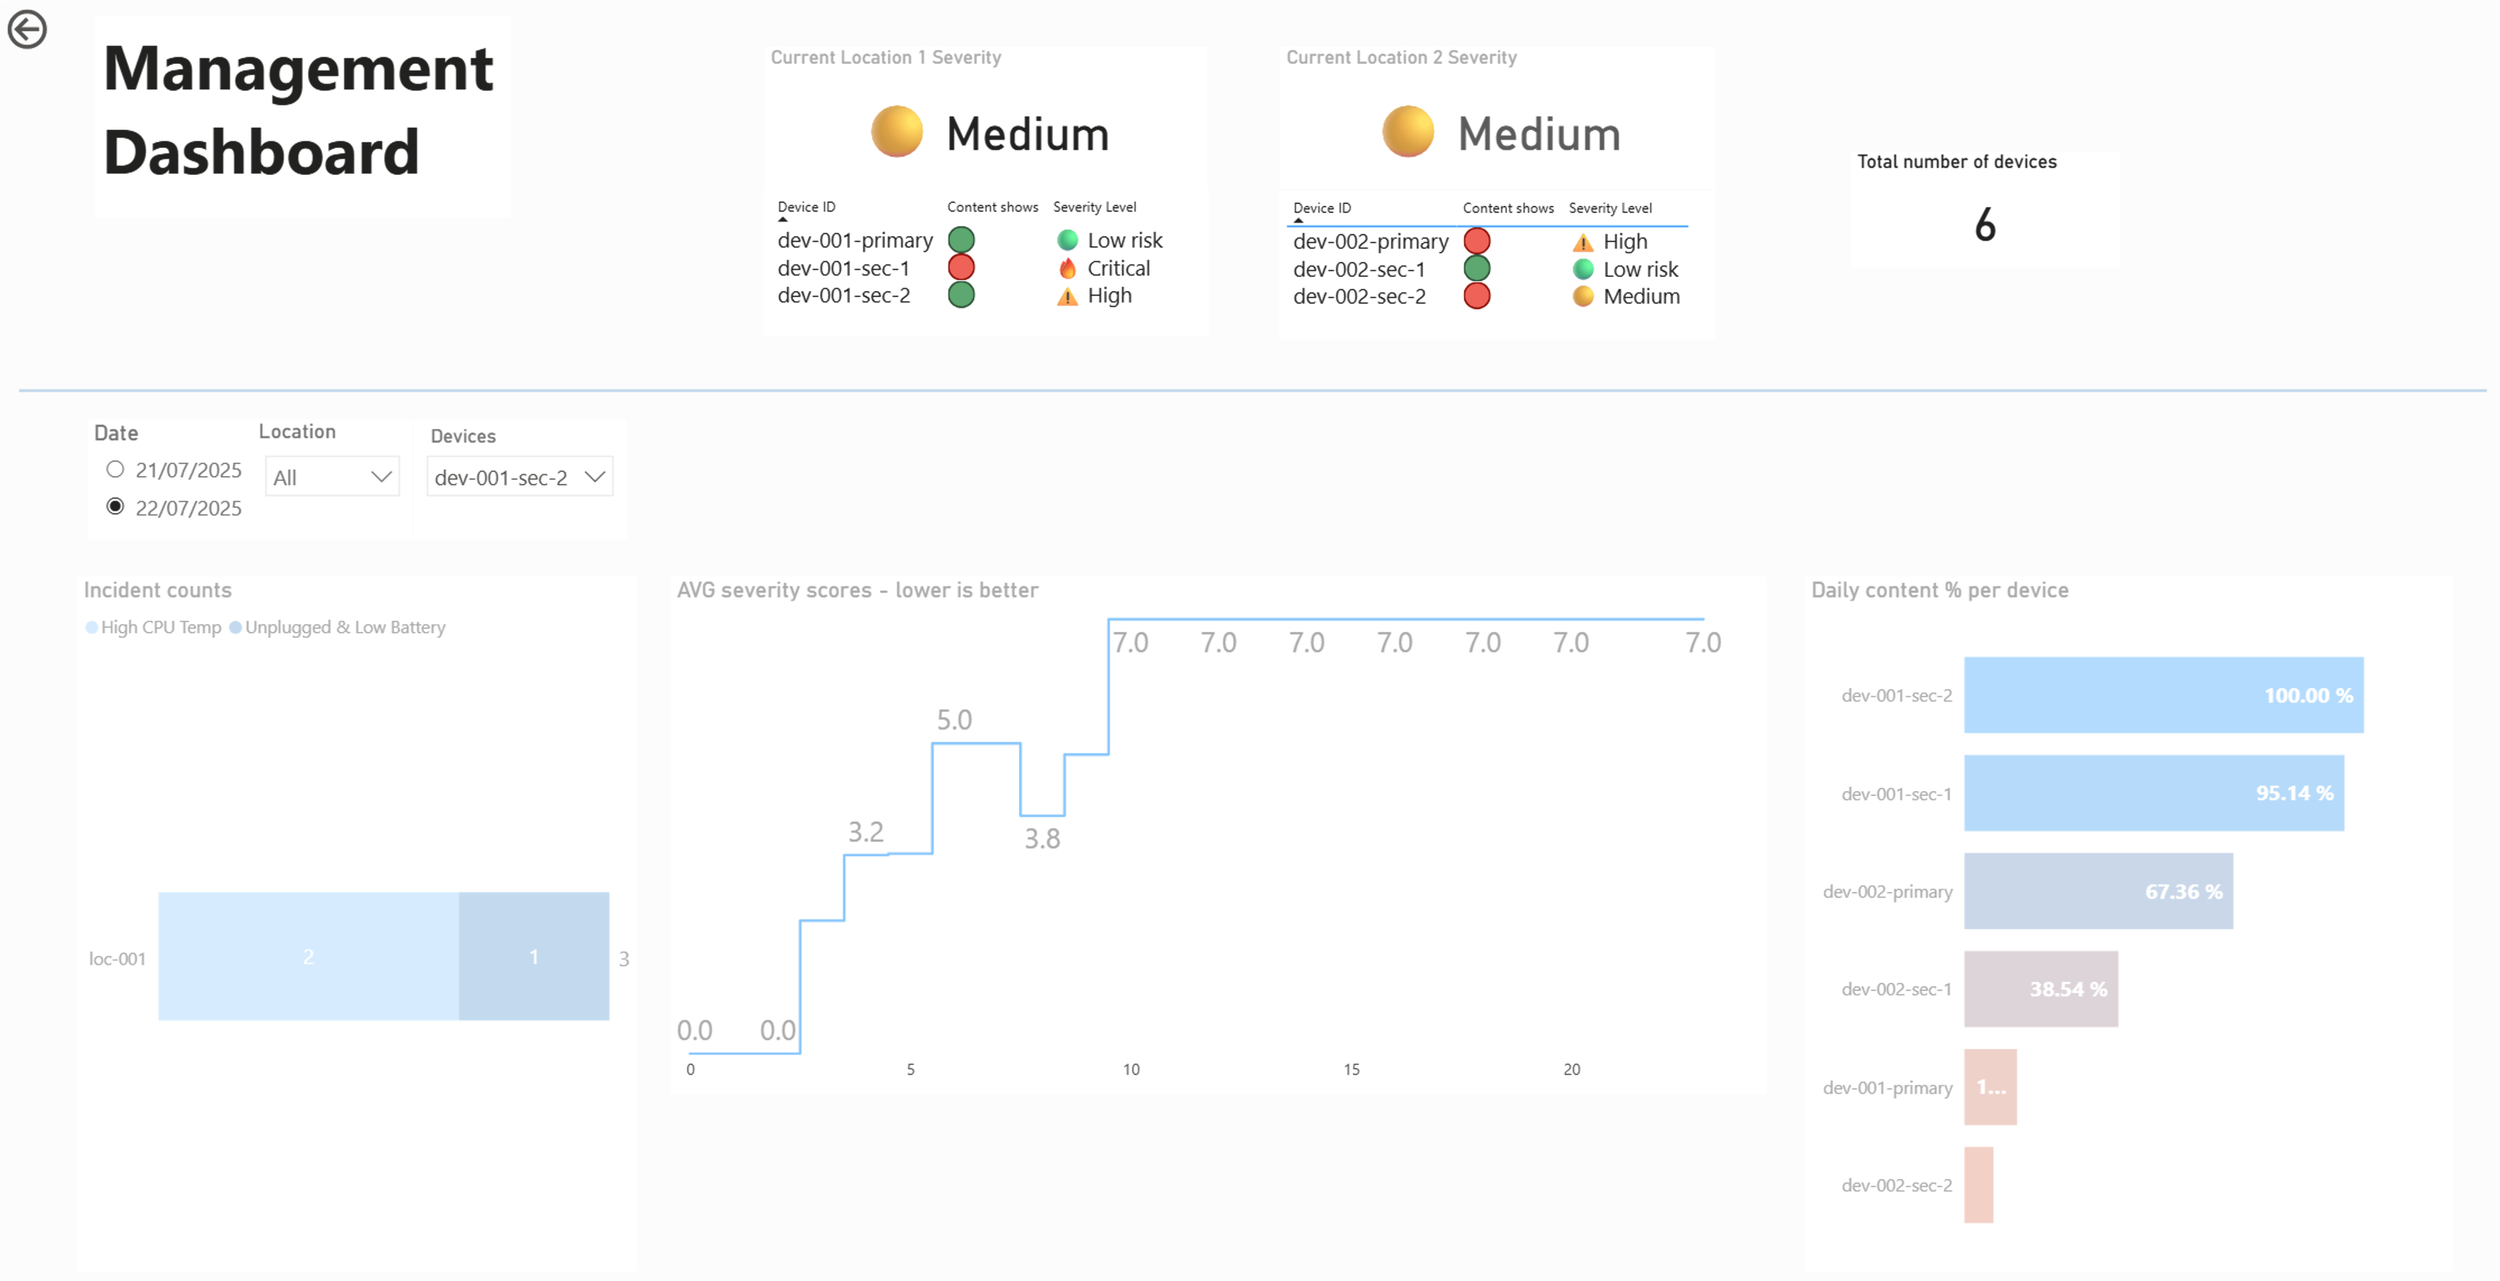Expand the Devices dropdown showing dev-001-sec-2
Viewport: 2500px width, 1281px height.
pyautogui.click(x=519, y=477)
